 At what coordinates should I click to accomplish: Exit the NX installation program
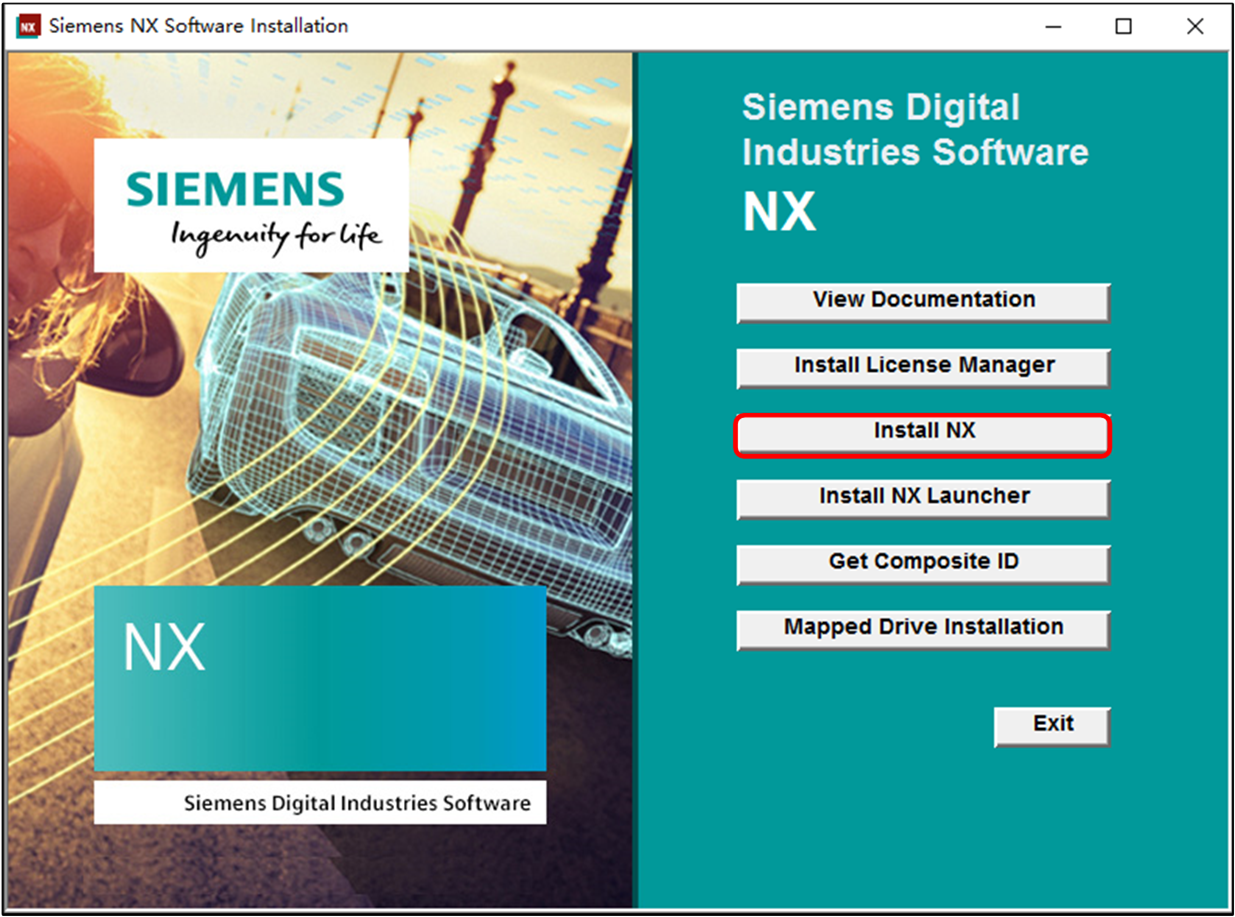coord(1051,724)
